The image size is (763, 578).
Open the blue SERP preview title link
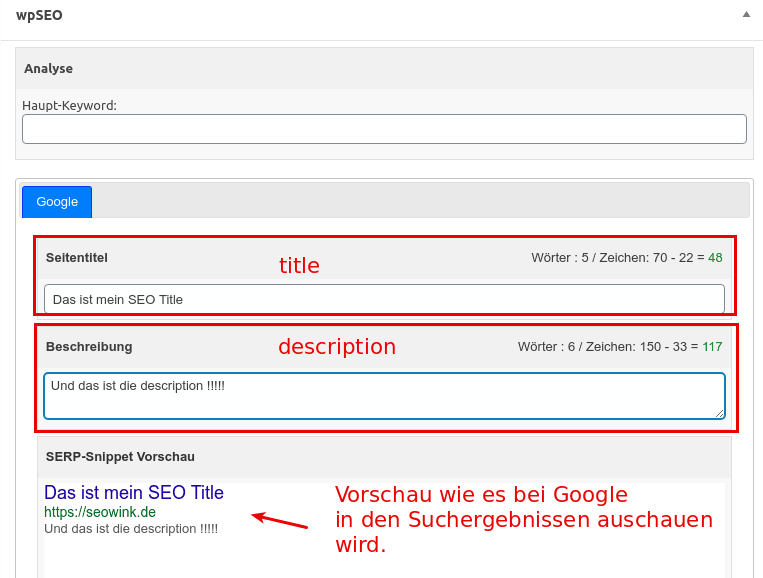click(x=134, y=492)
